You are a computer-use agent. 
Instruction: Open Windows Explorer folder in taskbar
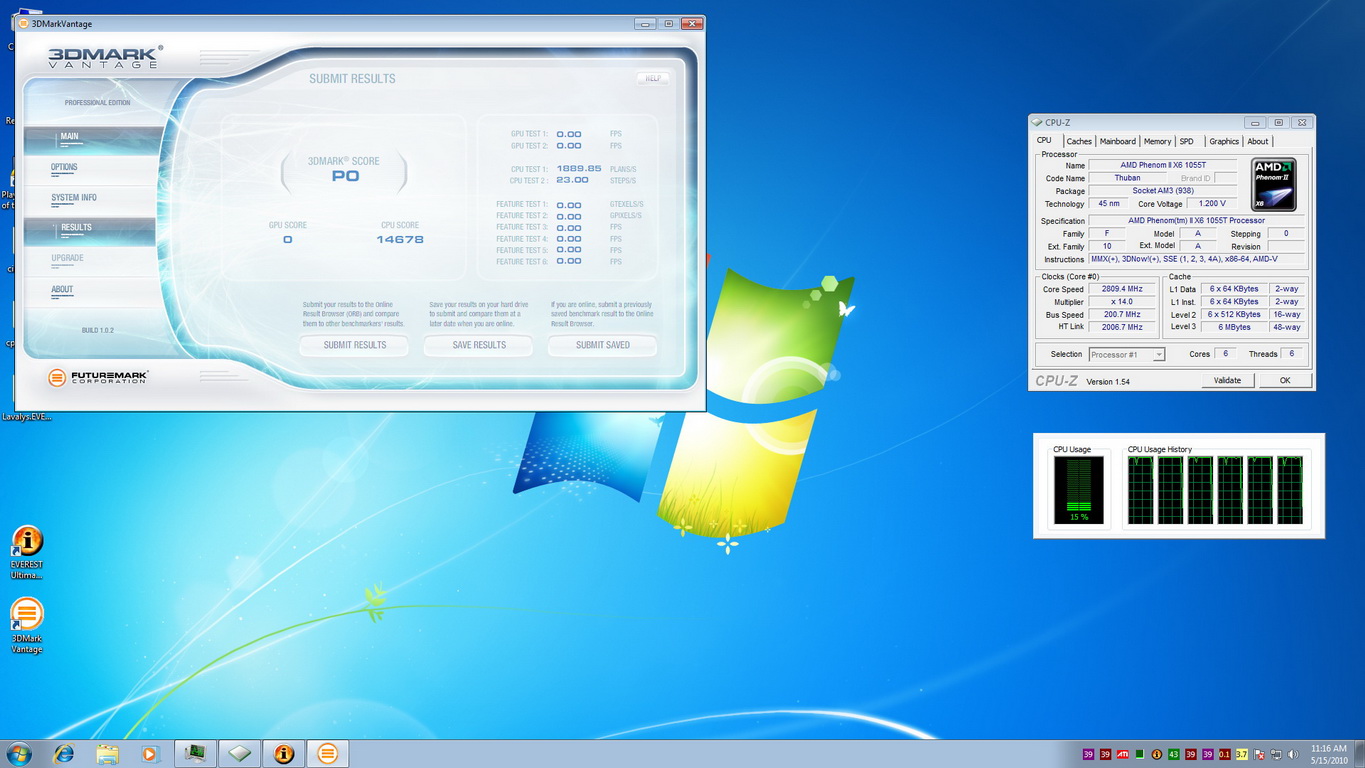(x=107, y=753)
